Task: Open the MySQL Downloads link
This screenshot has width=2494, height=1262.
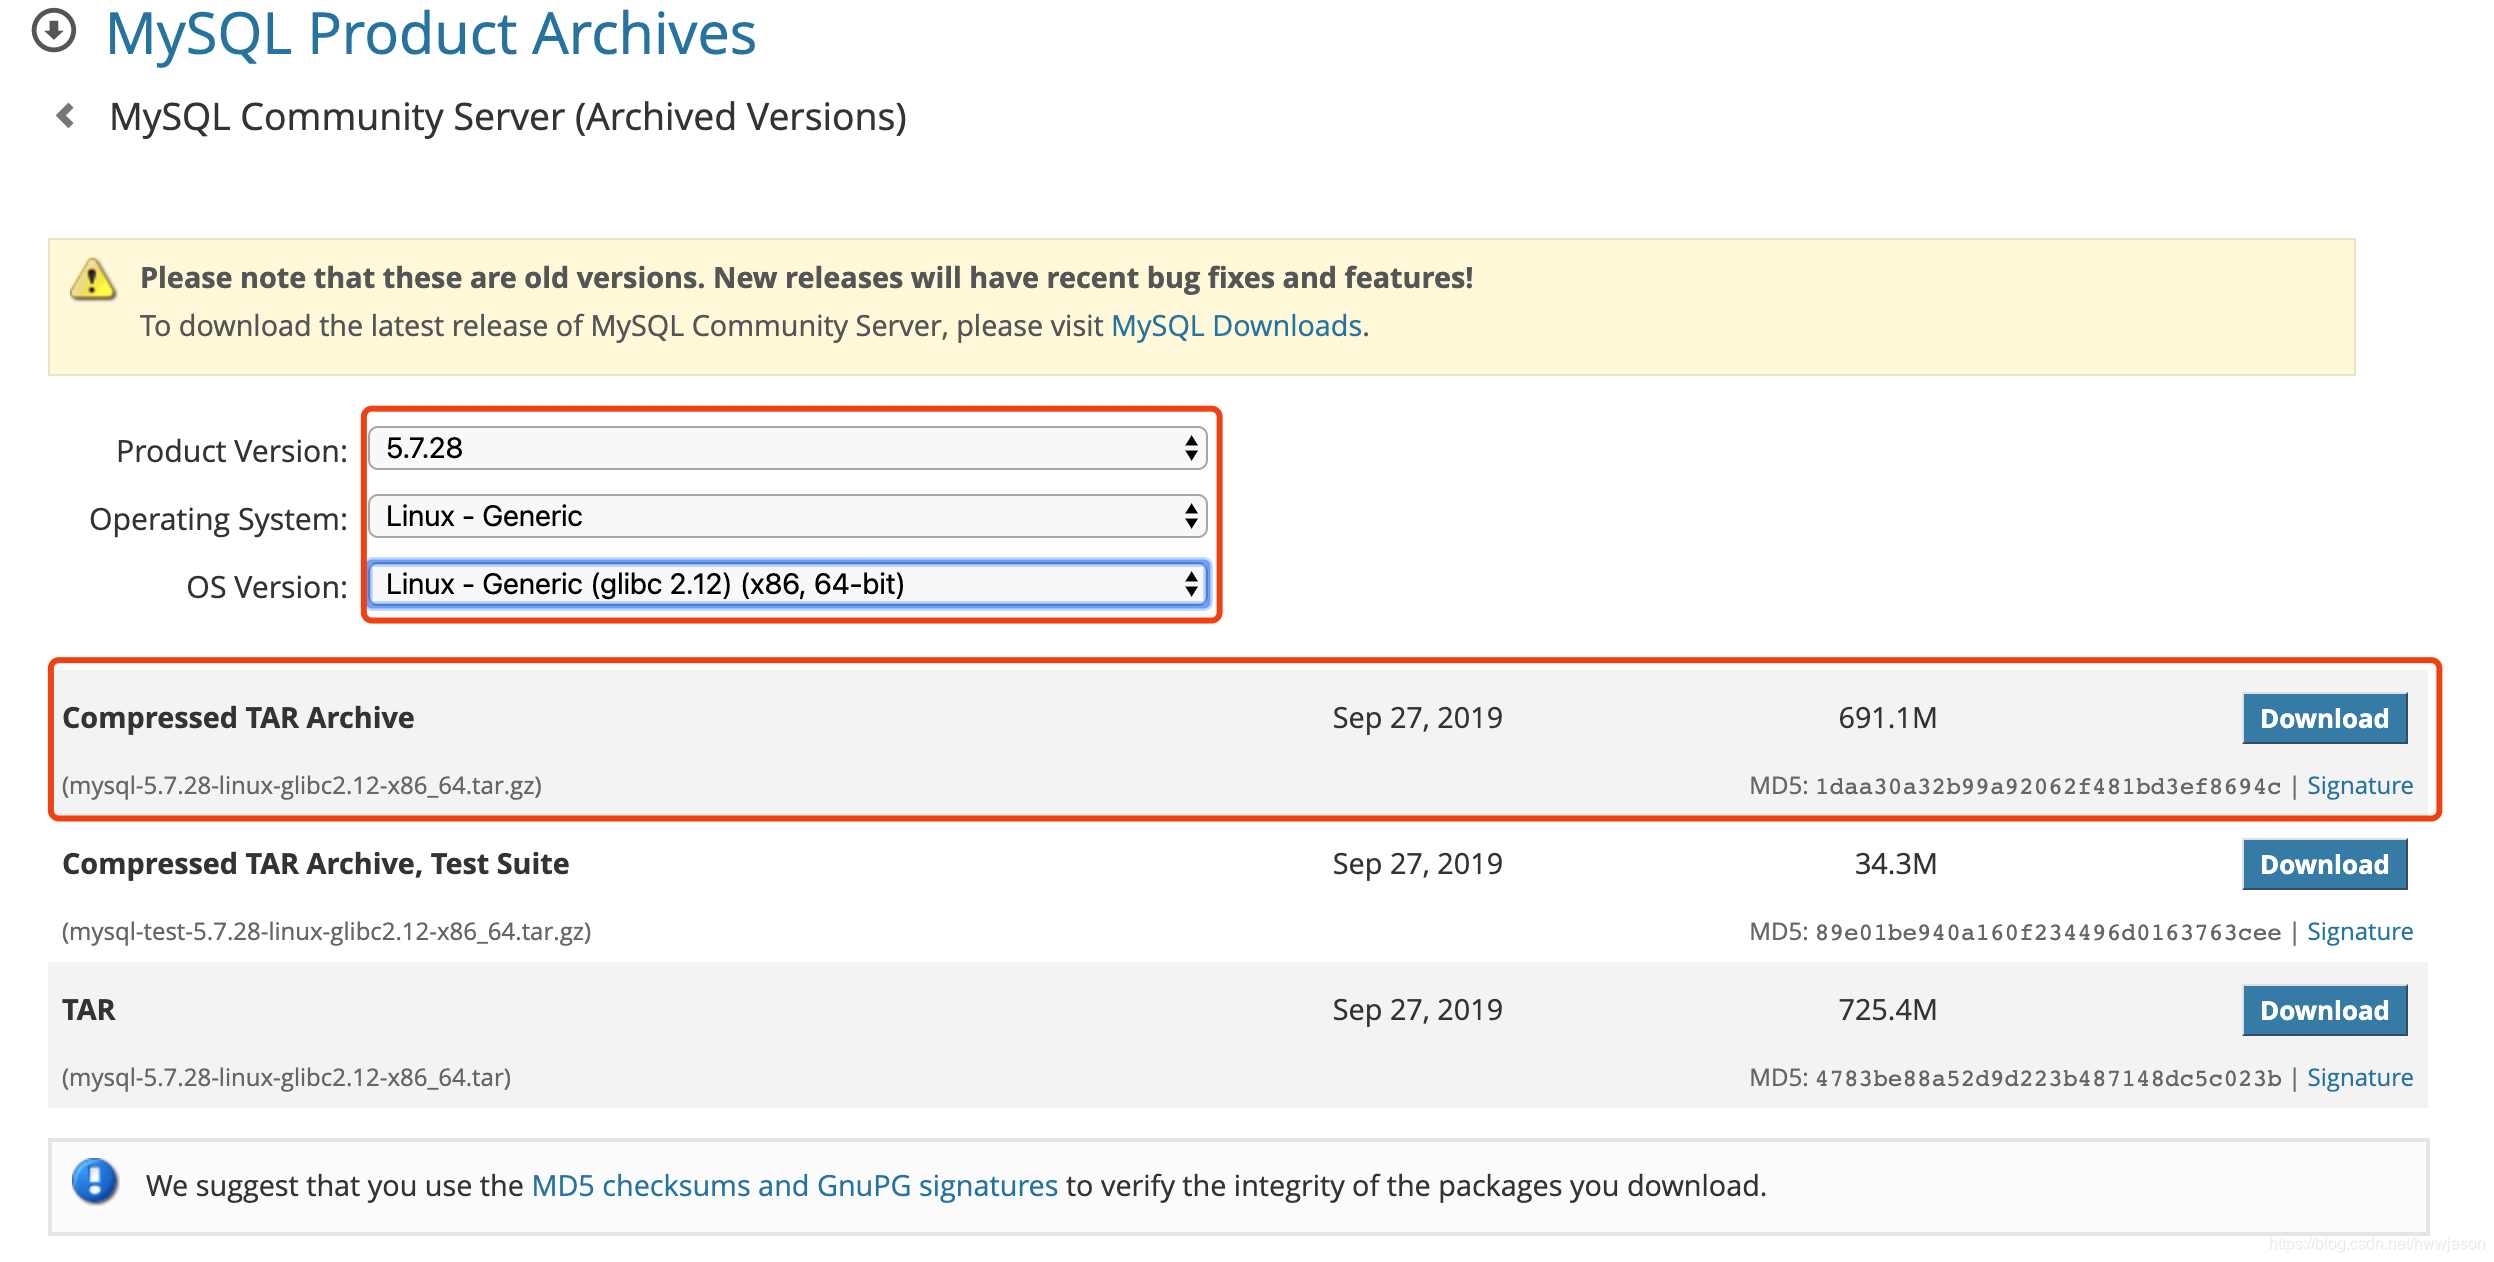Action: 1236,326
